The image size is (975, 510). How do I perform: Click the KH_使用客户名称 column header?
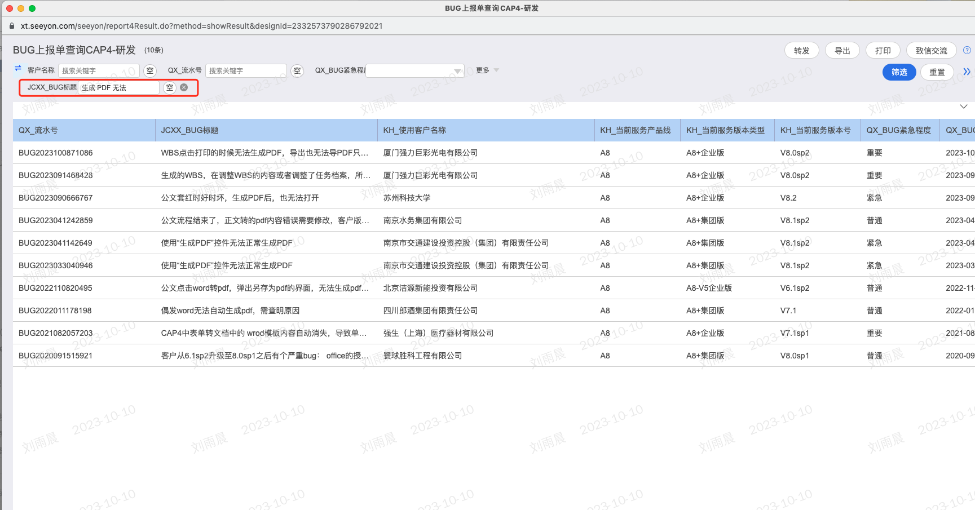point(416,130)
